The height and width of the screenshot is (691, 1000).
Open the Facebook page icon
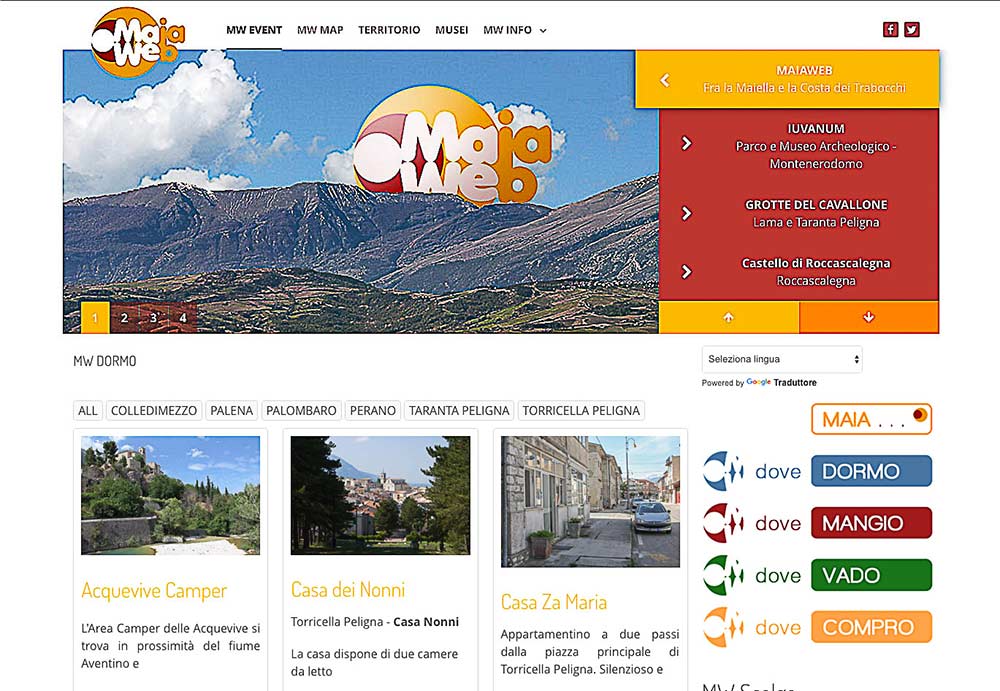pos(890,29)
